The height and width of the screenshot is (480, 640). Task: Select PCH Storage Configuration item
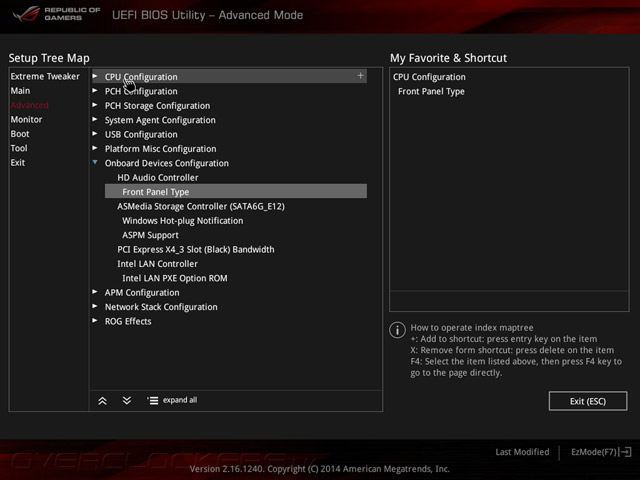pyautogui.click(x=157, y=106)
